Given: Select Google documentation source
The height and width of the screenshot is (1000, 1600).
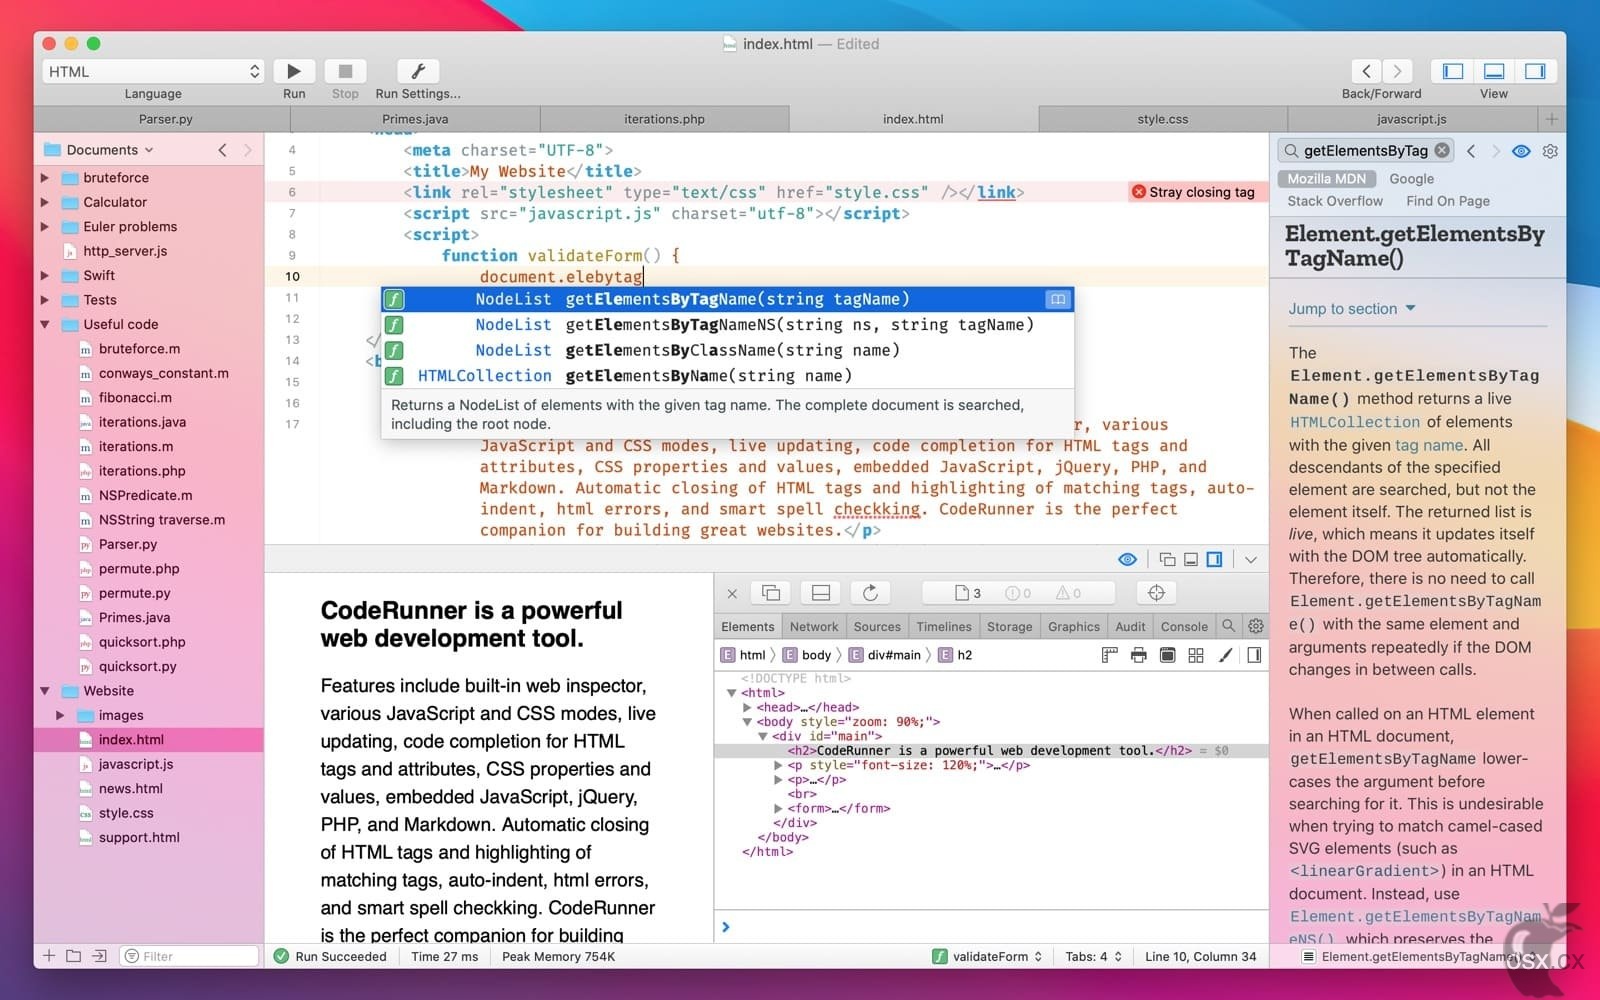Looking at the screenshot, I should [x=1411, y=179].
